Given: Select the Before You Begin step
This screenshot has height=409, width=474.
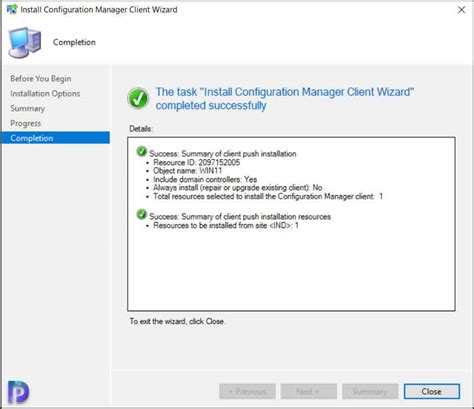Looking at the screenshot, I should pos(41,79).
